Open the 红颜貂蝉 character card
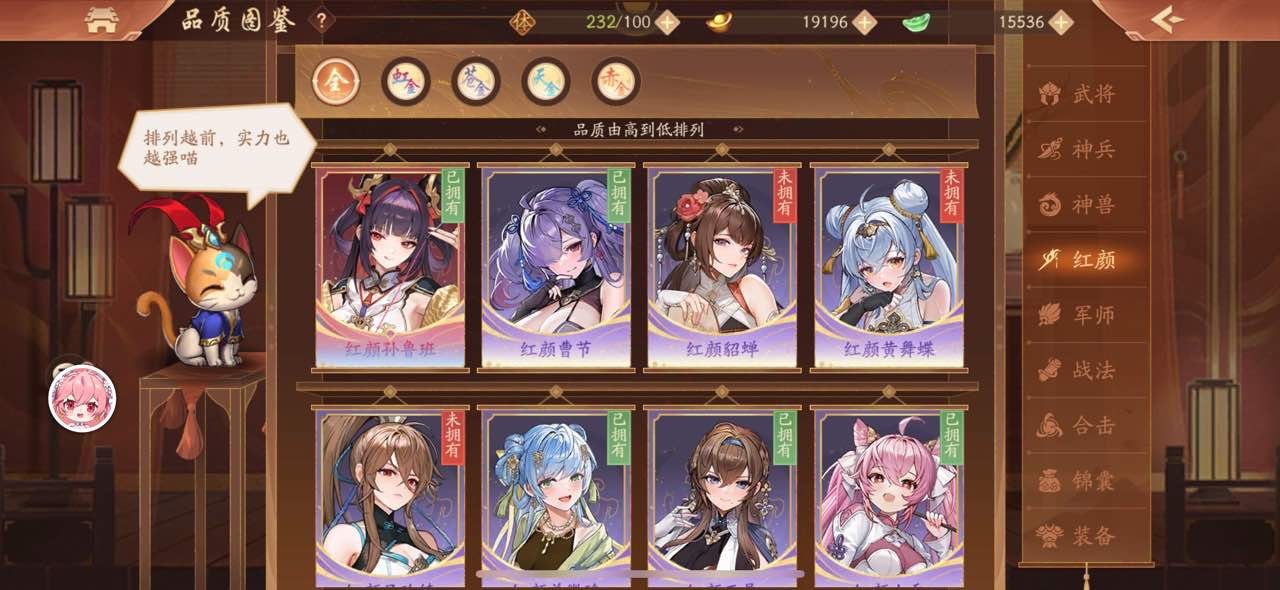1280x590 pixels. [x=722, y=267]
